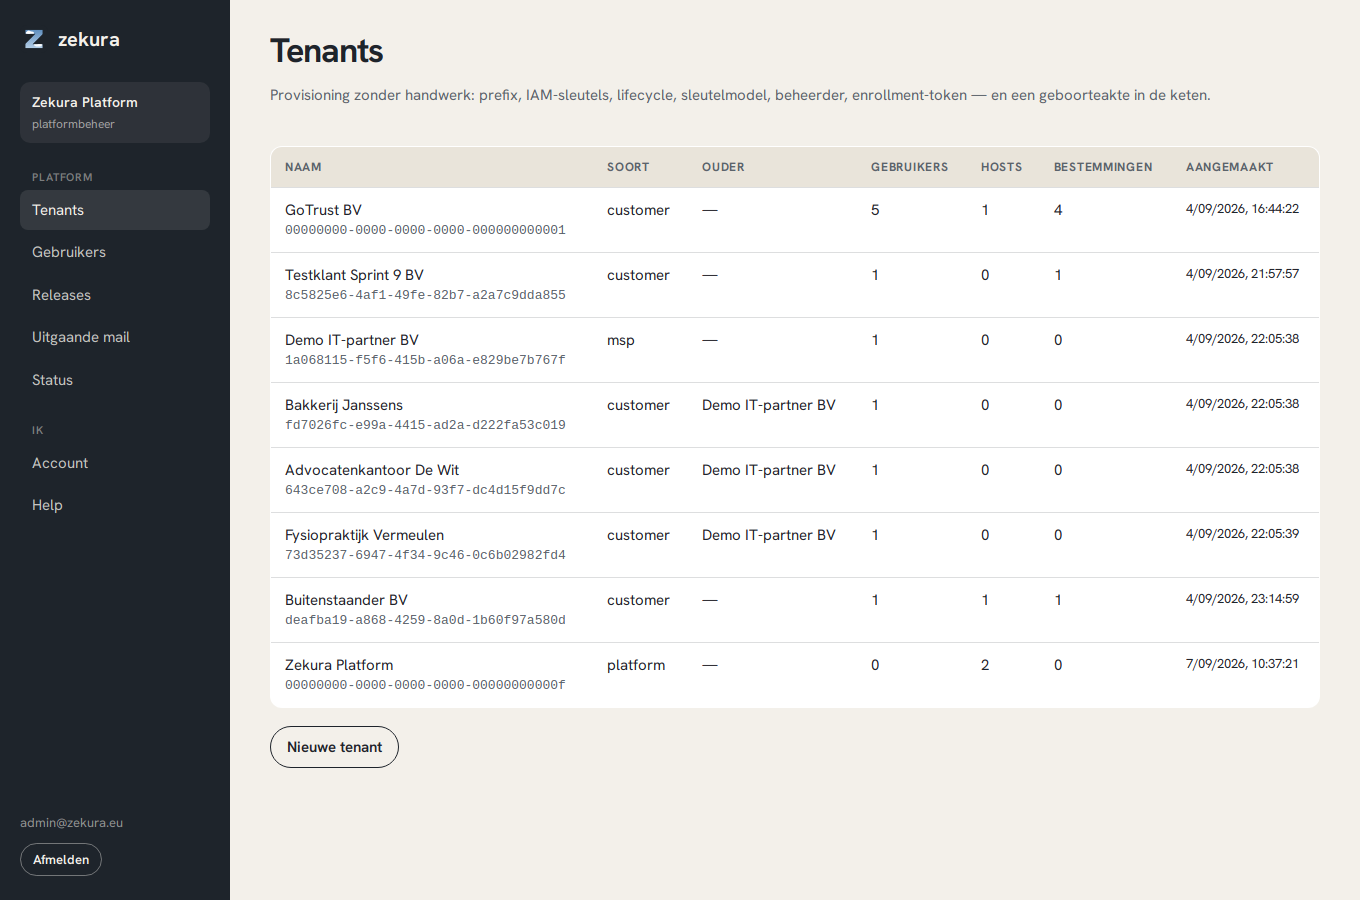
Task: Open Account settings in the sidebar
Action: click(115, 463)
